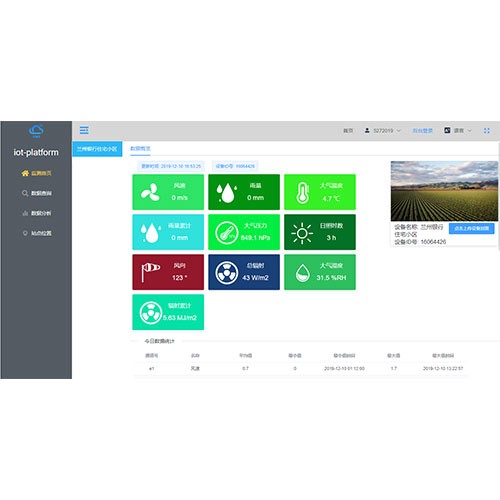Open the magnifier data query sidebar item
The width and height of the screenshot is (500, 500).
click(36, 193)
